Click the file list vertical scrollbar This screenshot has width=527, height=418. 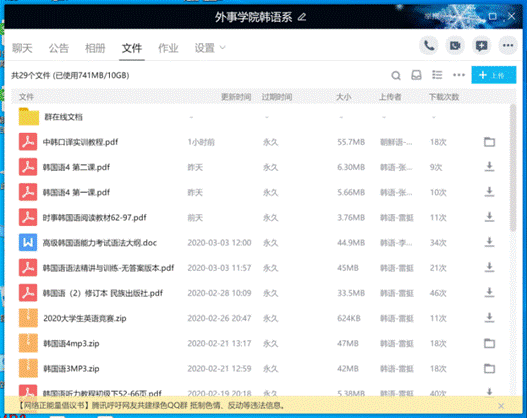point(513,167)
